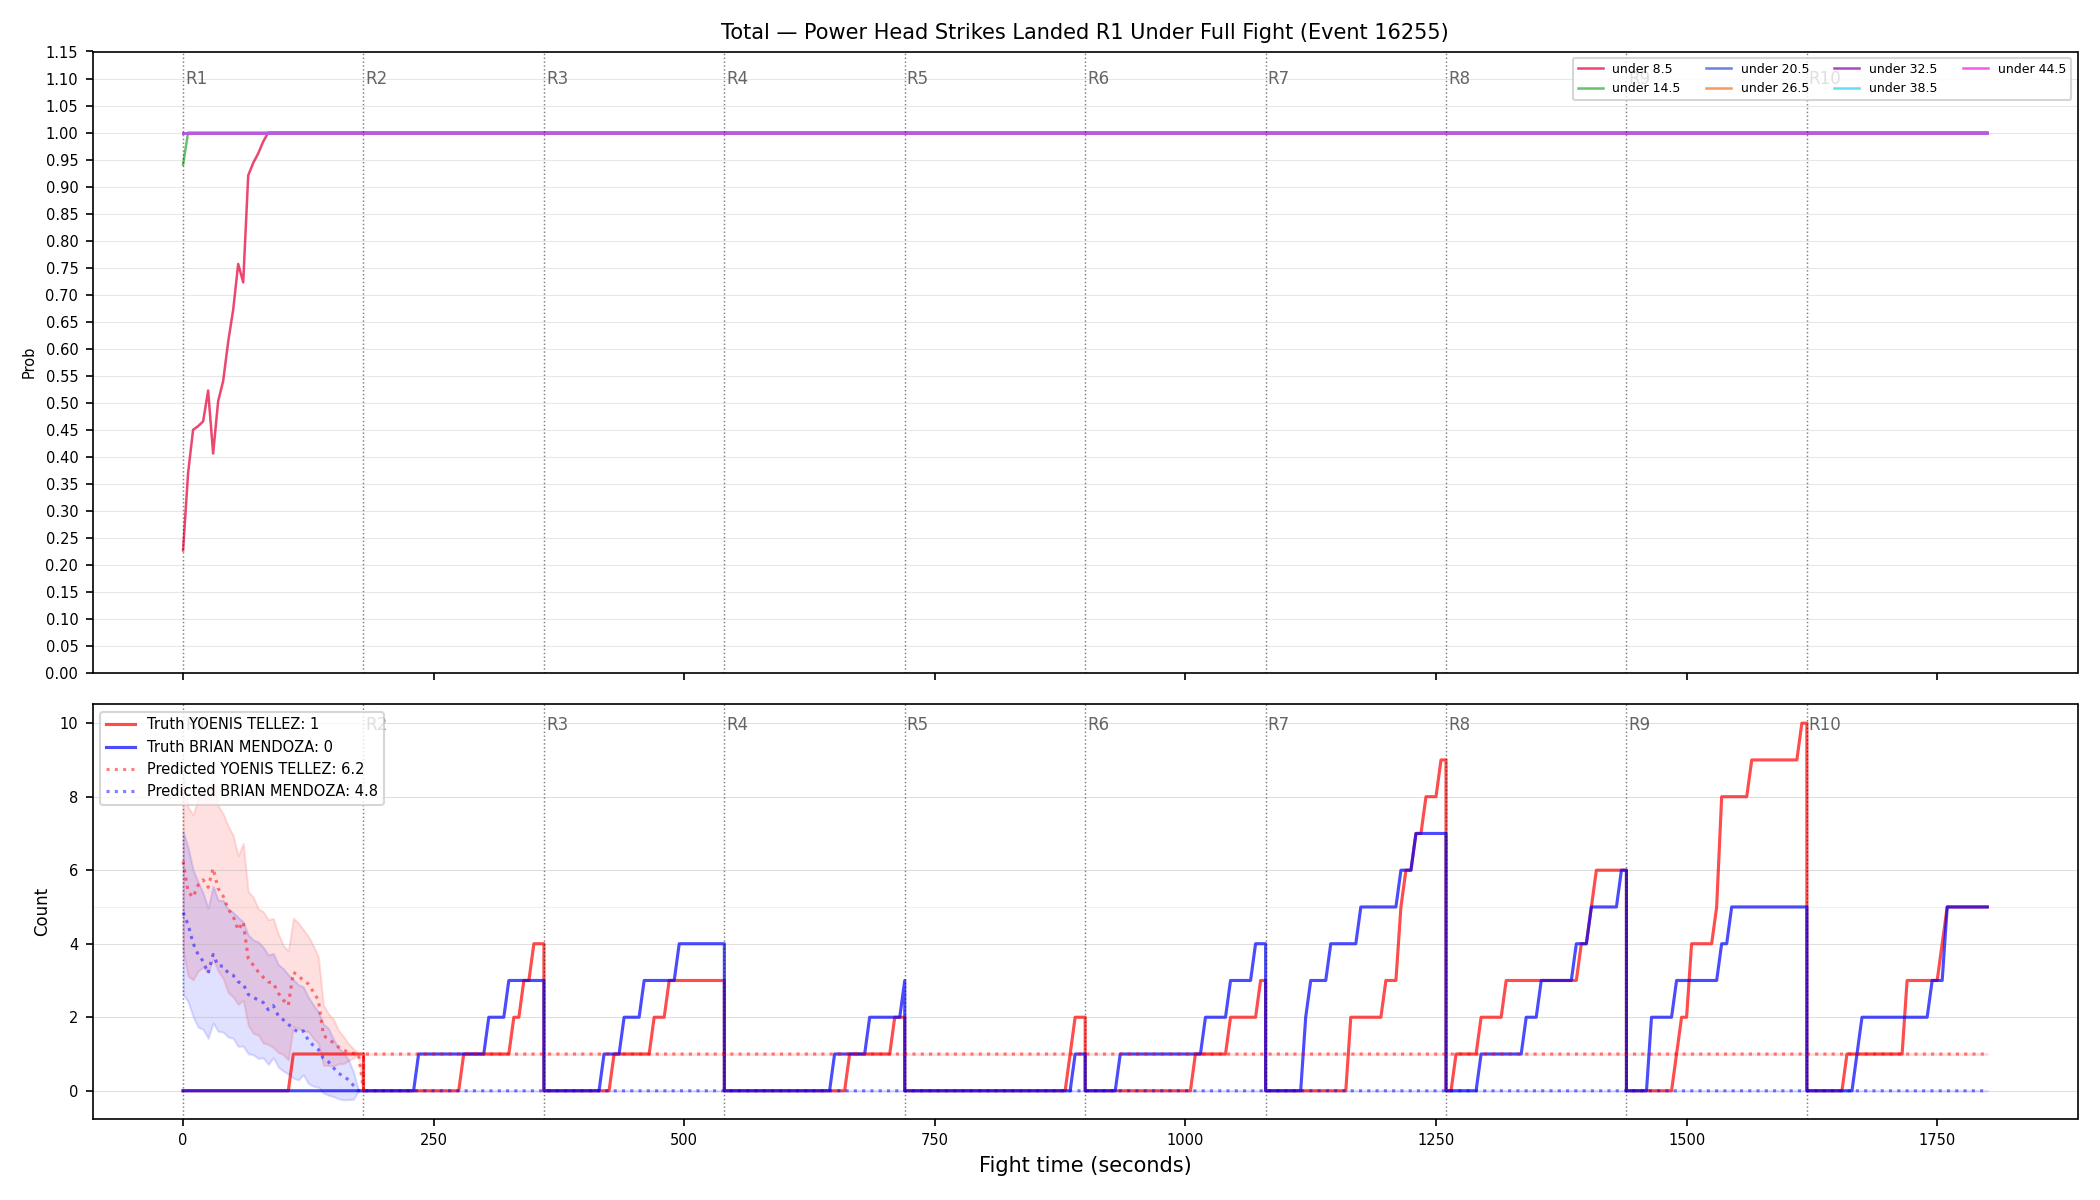Select the 'under 44.5' legend label
The image size is (2100, 1200).
click(x=2032, y=69)
